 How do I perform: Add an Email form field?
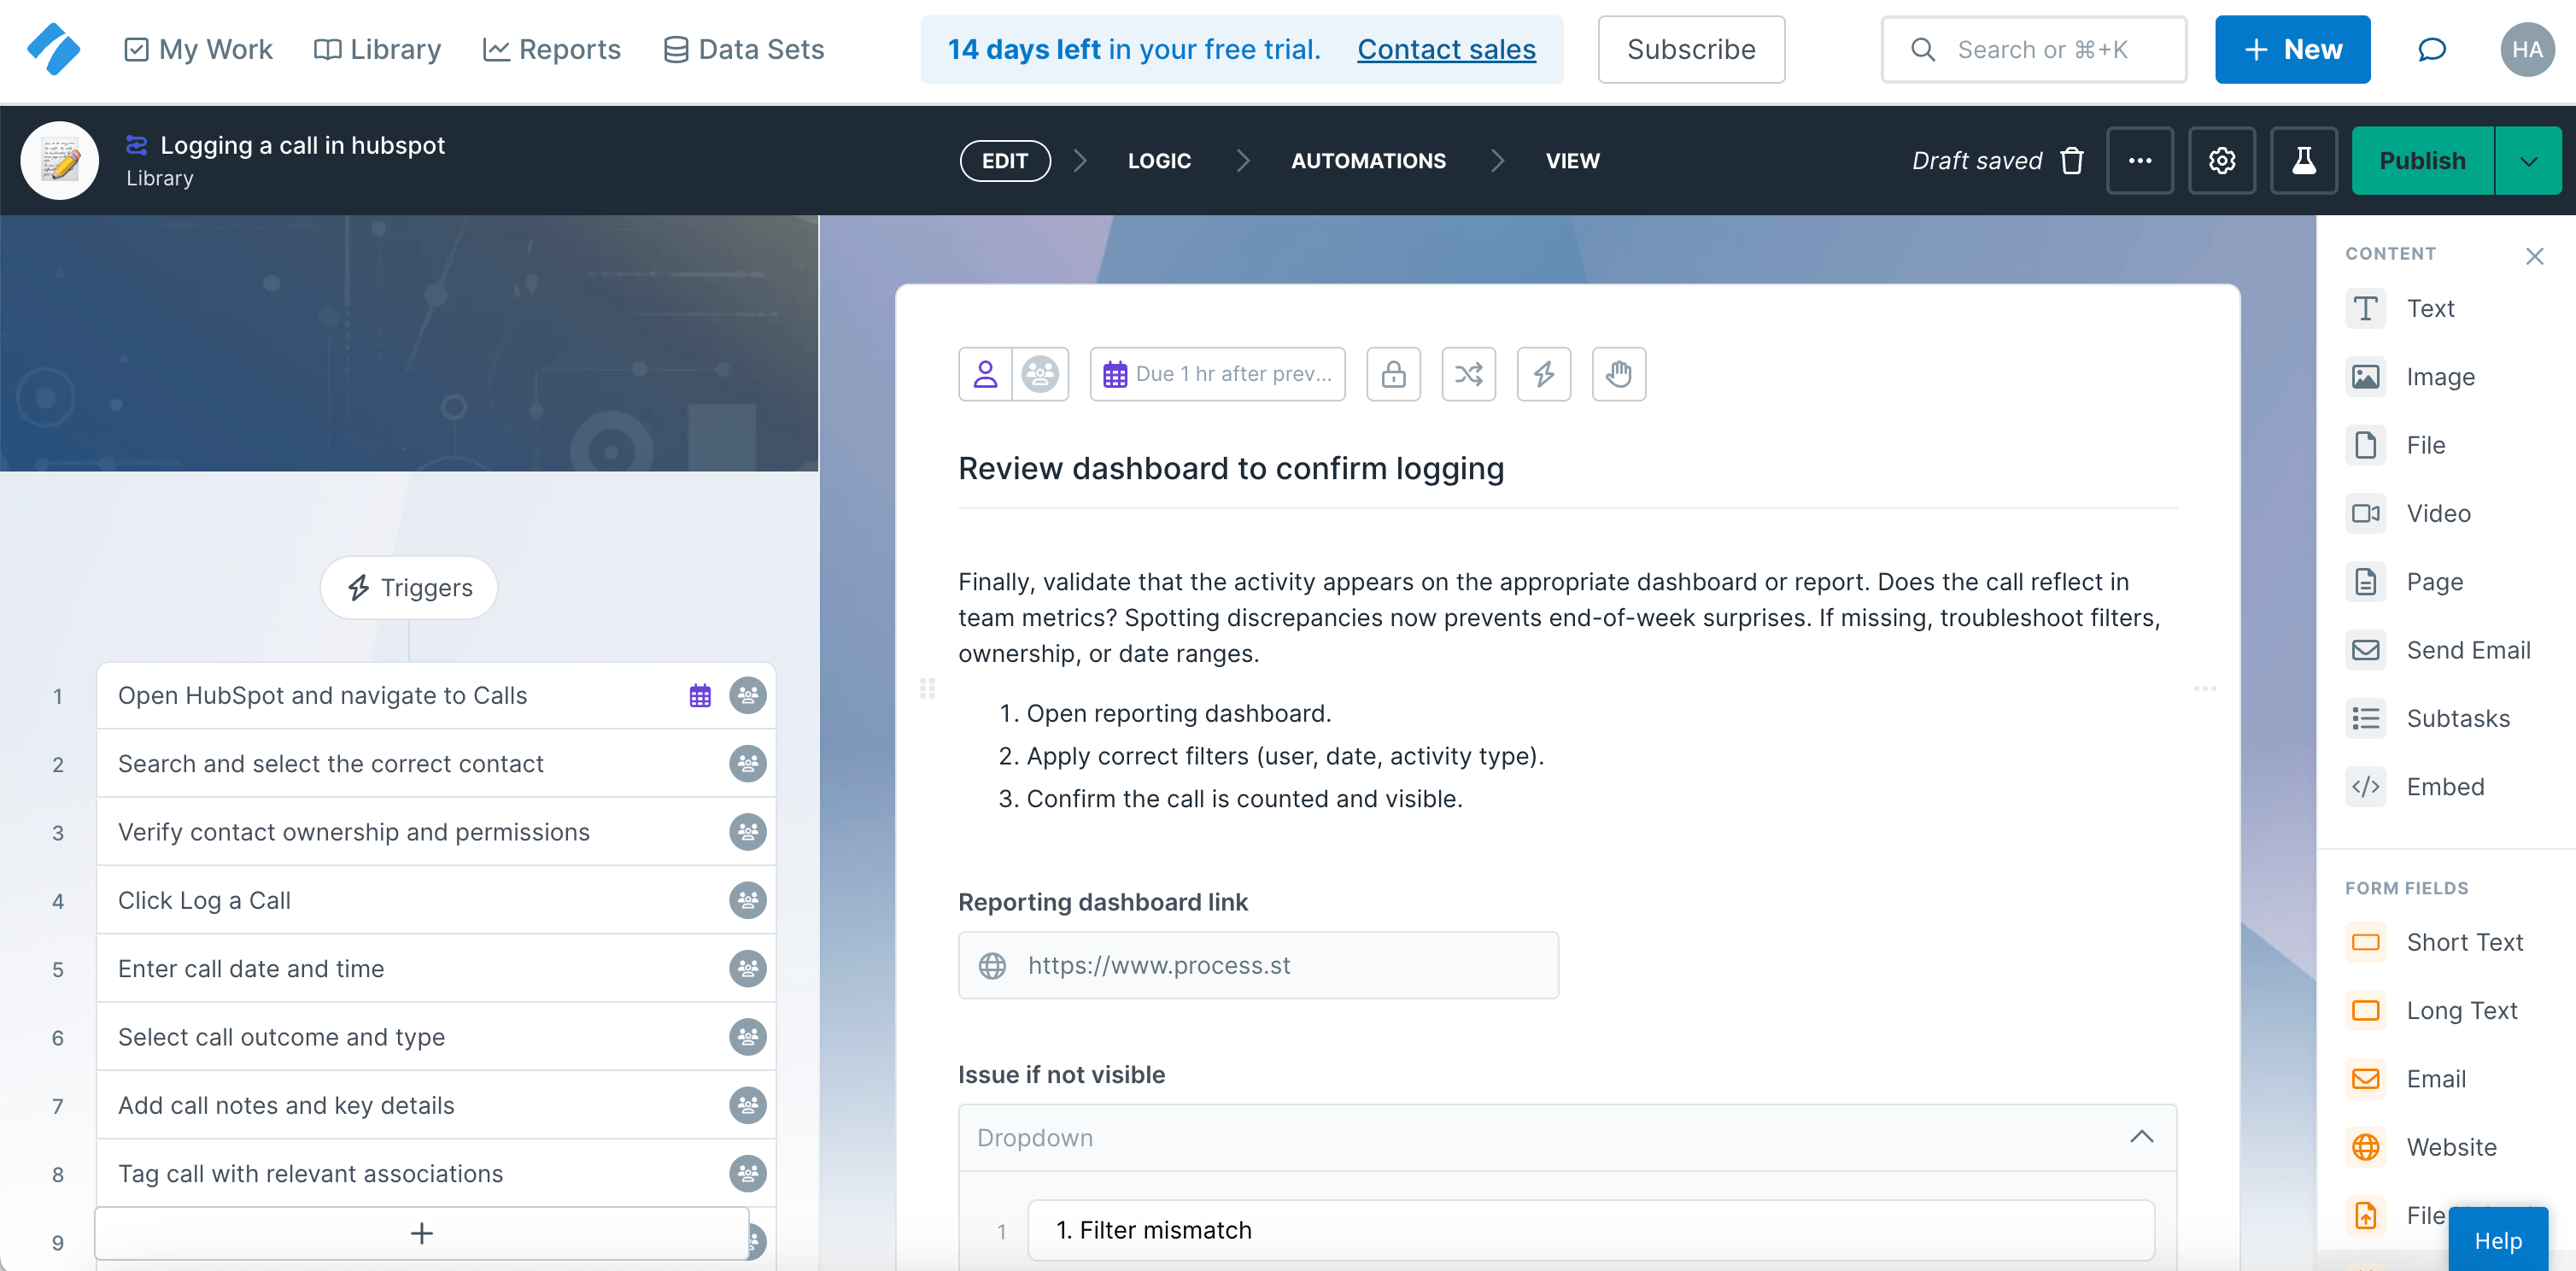tap(2405, 1079)
